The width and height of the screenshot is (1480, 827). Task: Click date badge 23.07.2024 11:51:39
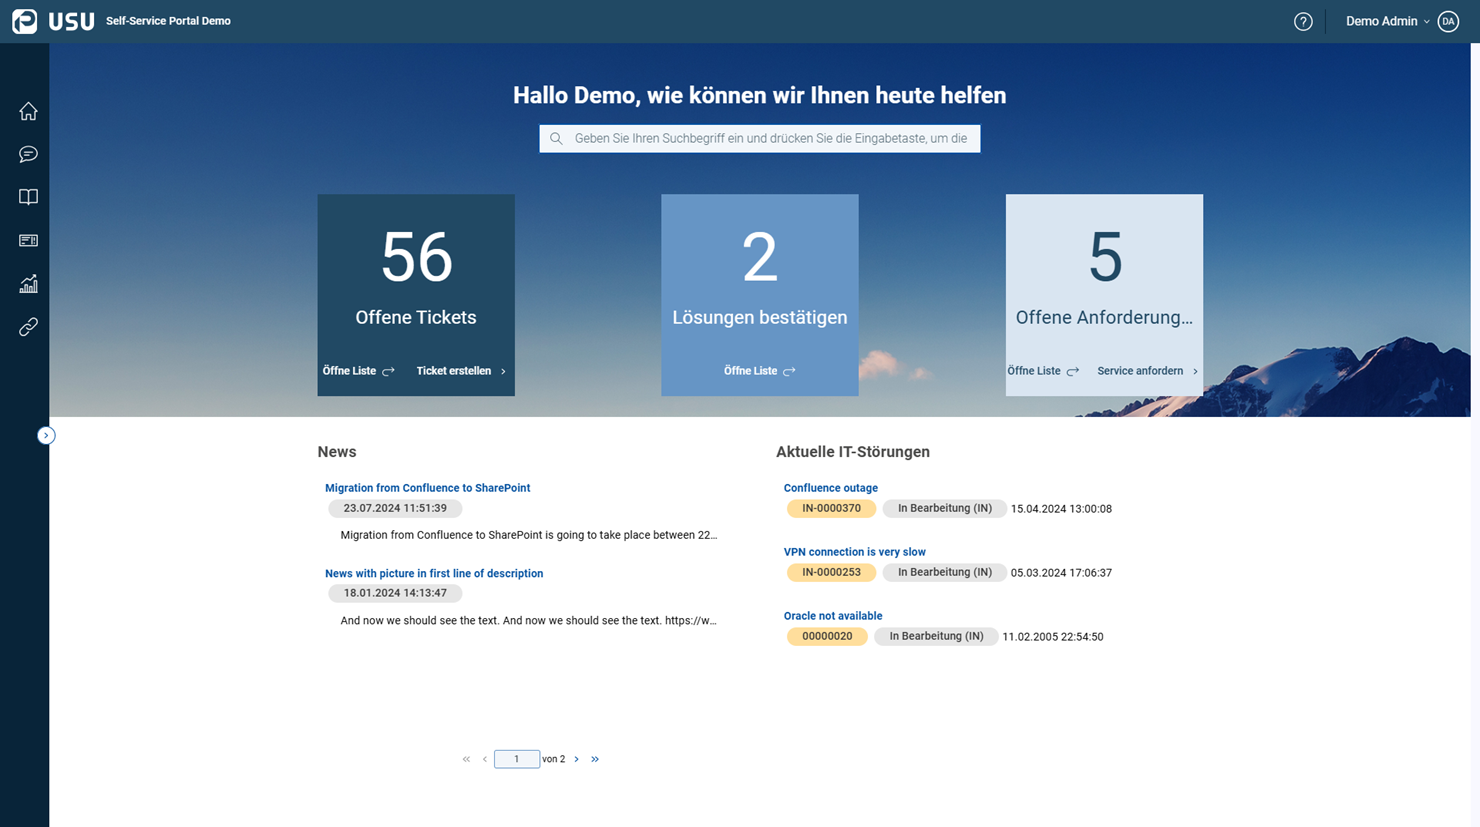[395, 508]
